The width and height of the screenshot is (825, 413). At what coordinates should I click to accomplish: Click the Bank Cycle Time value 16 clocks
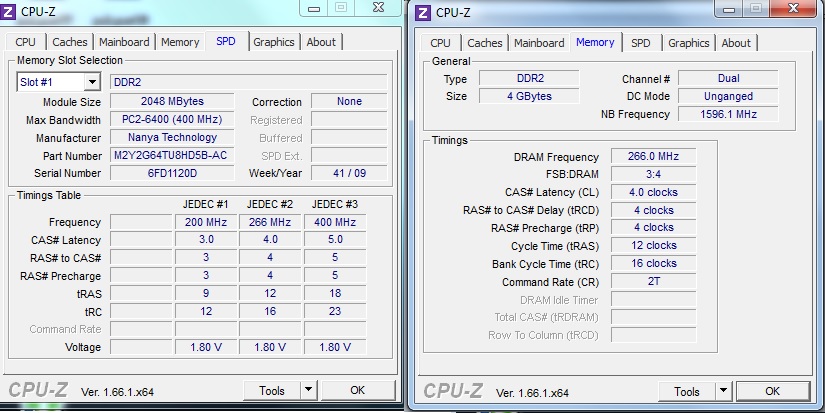(x=653, y=264)
